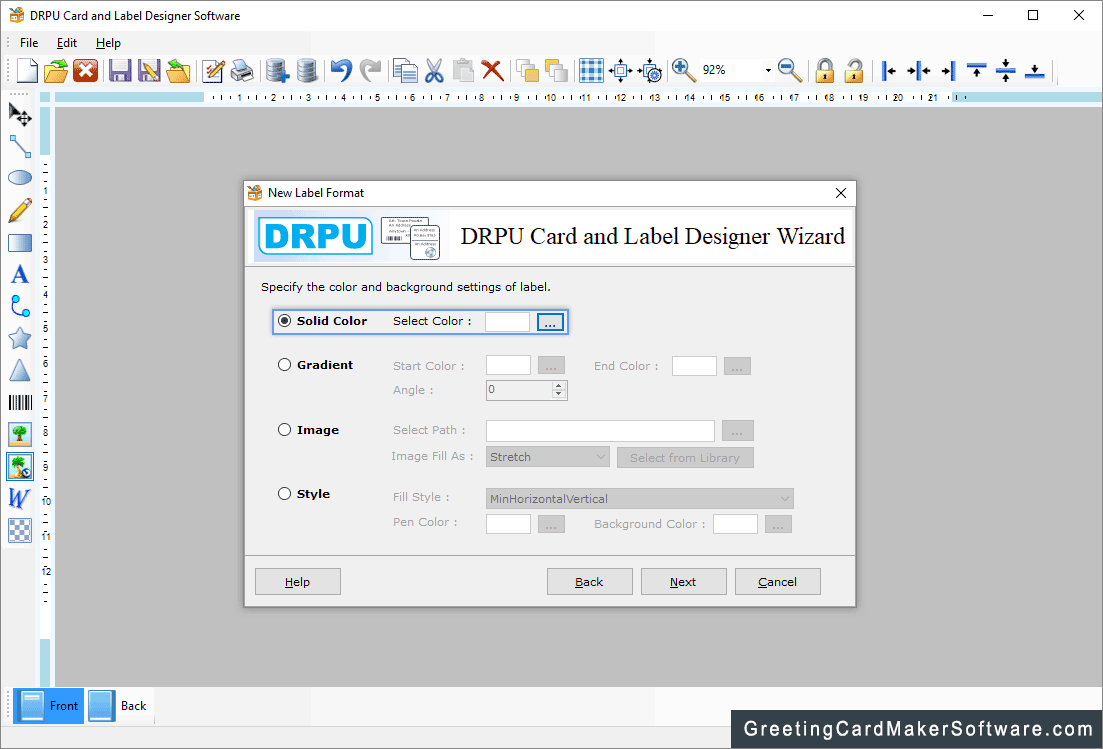The image size is (1103, 749).
Task: Open the Edit menu
Action: click(x=67, y=43)
